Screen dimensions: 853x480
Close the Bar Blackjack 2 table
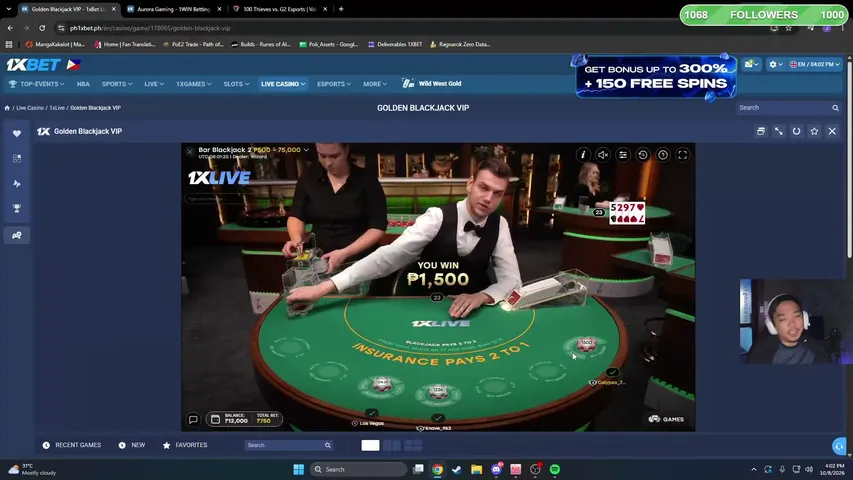190,152
